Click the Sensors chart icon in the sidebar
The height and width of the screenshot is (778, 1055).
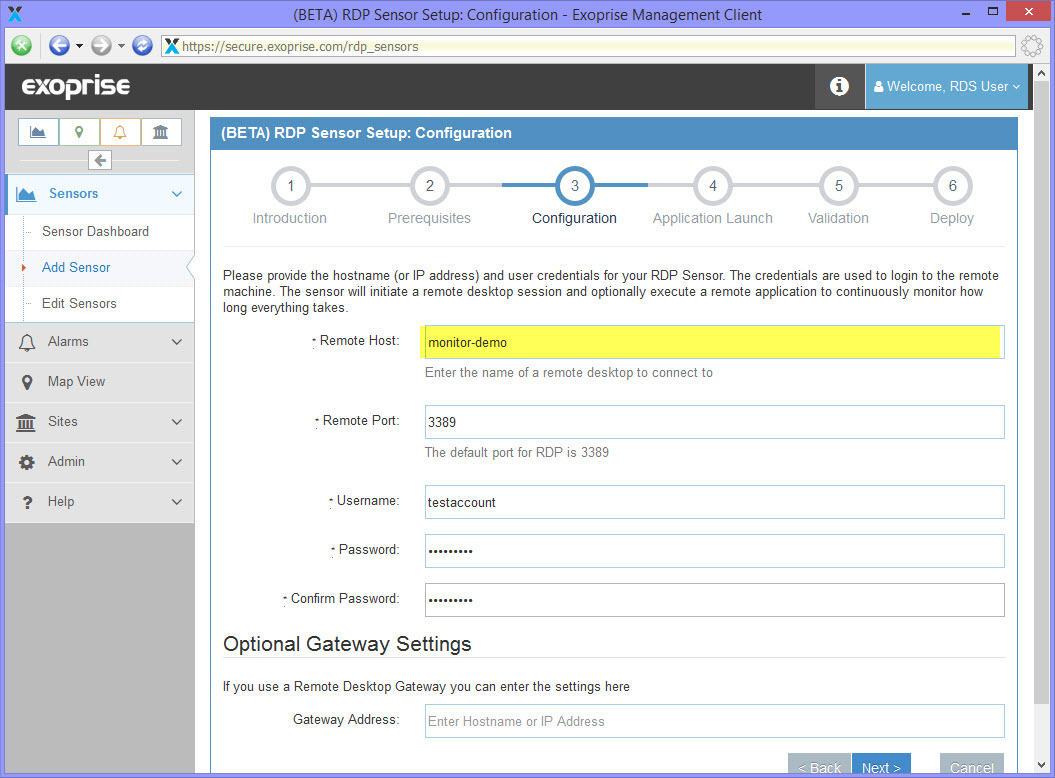(x=26, y=194)
